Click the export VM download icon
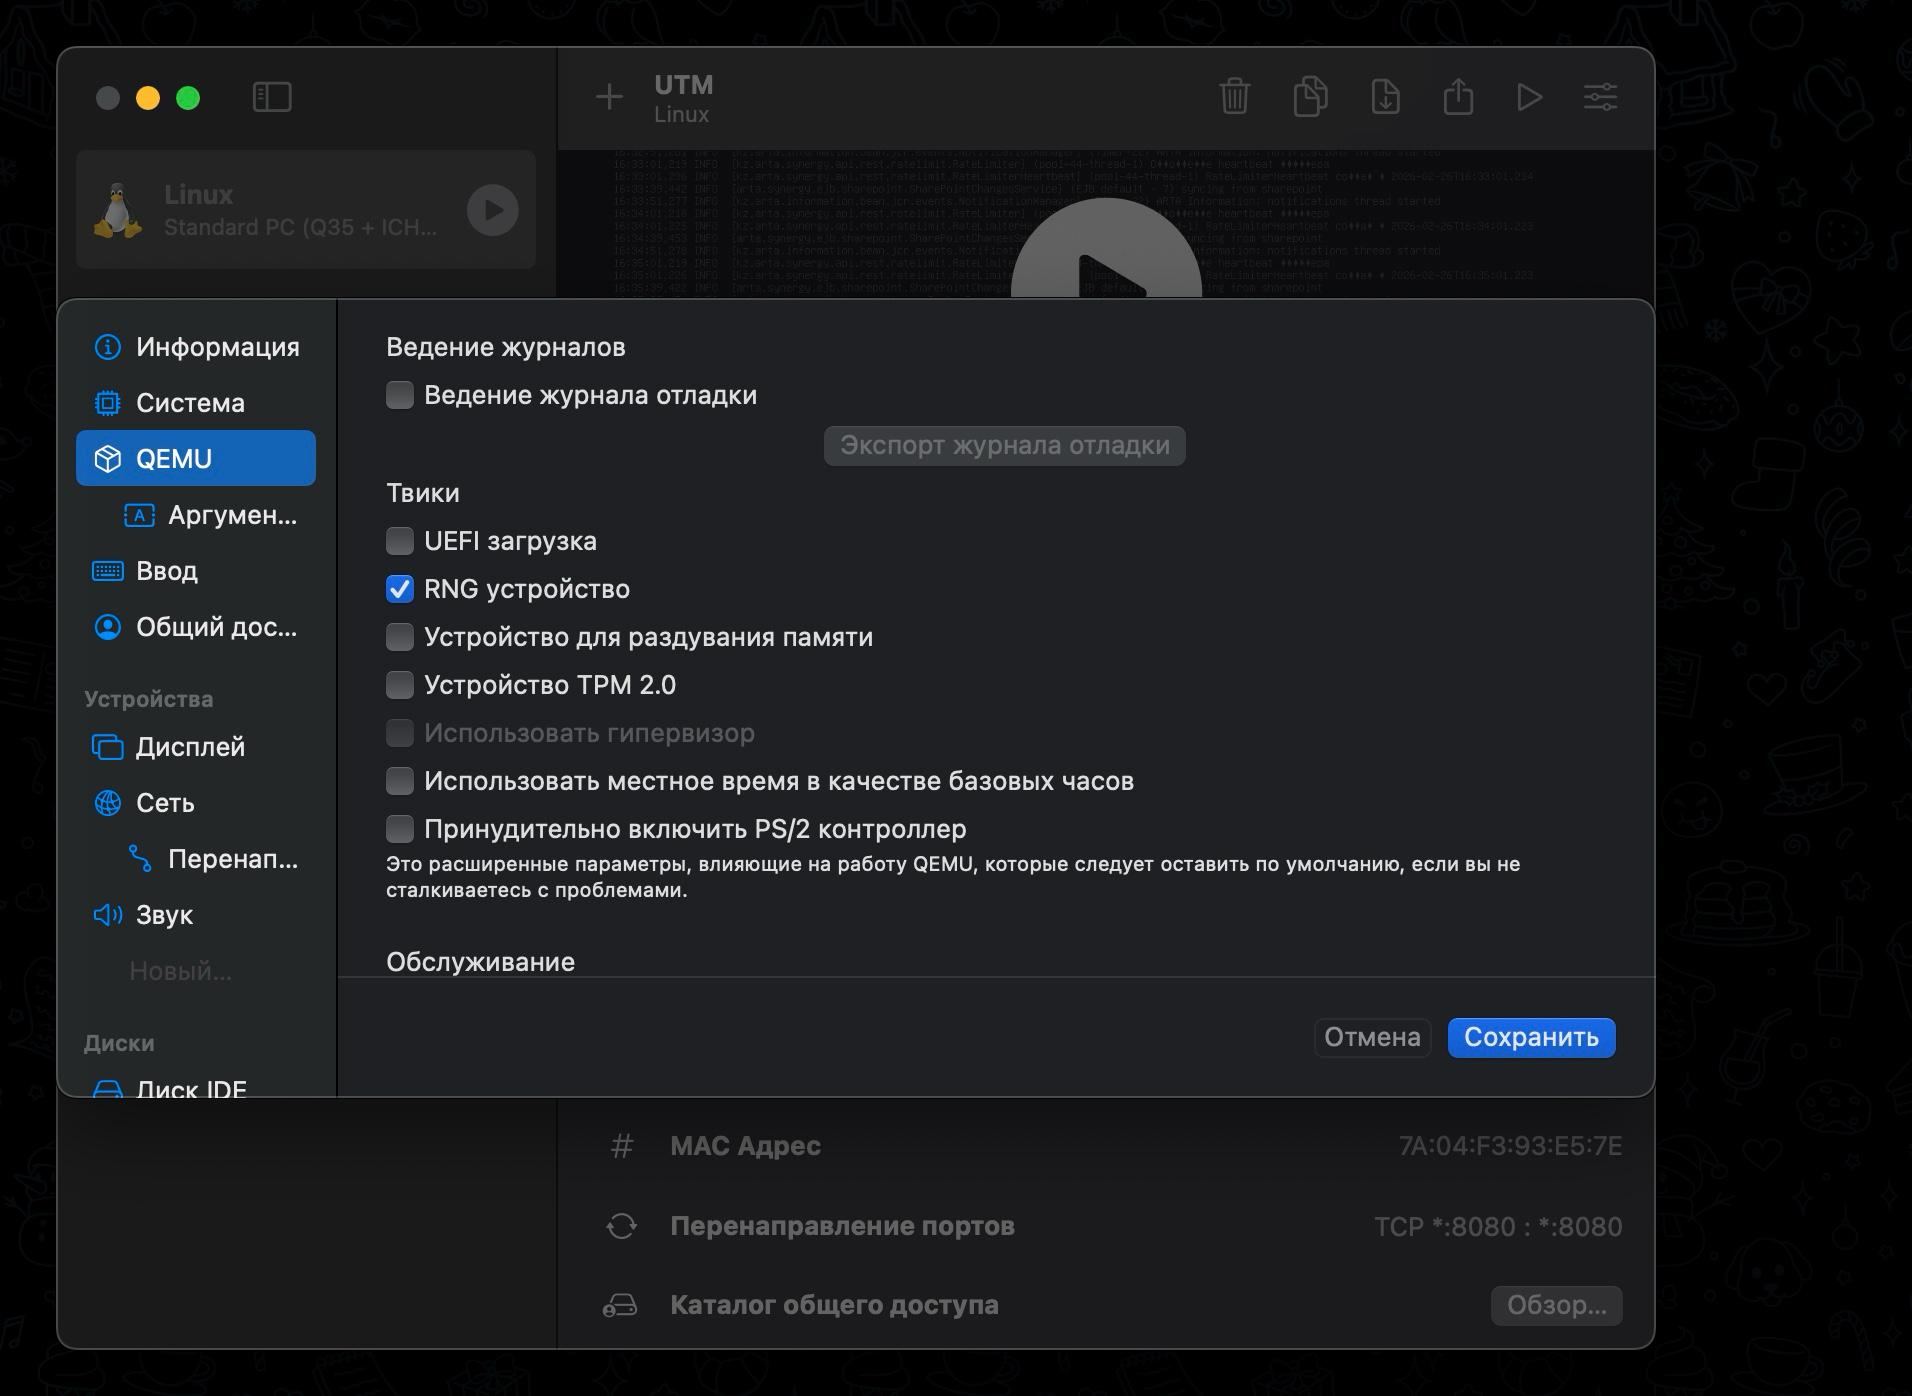The image size is (1912, 1396). point(1386,97)
